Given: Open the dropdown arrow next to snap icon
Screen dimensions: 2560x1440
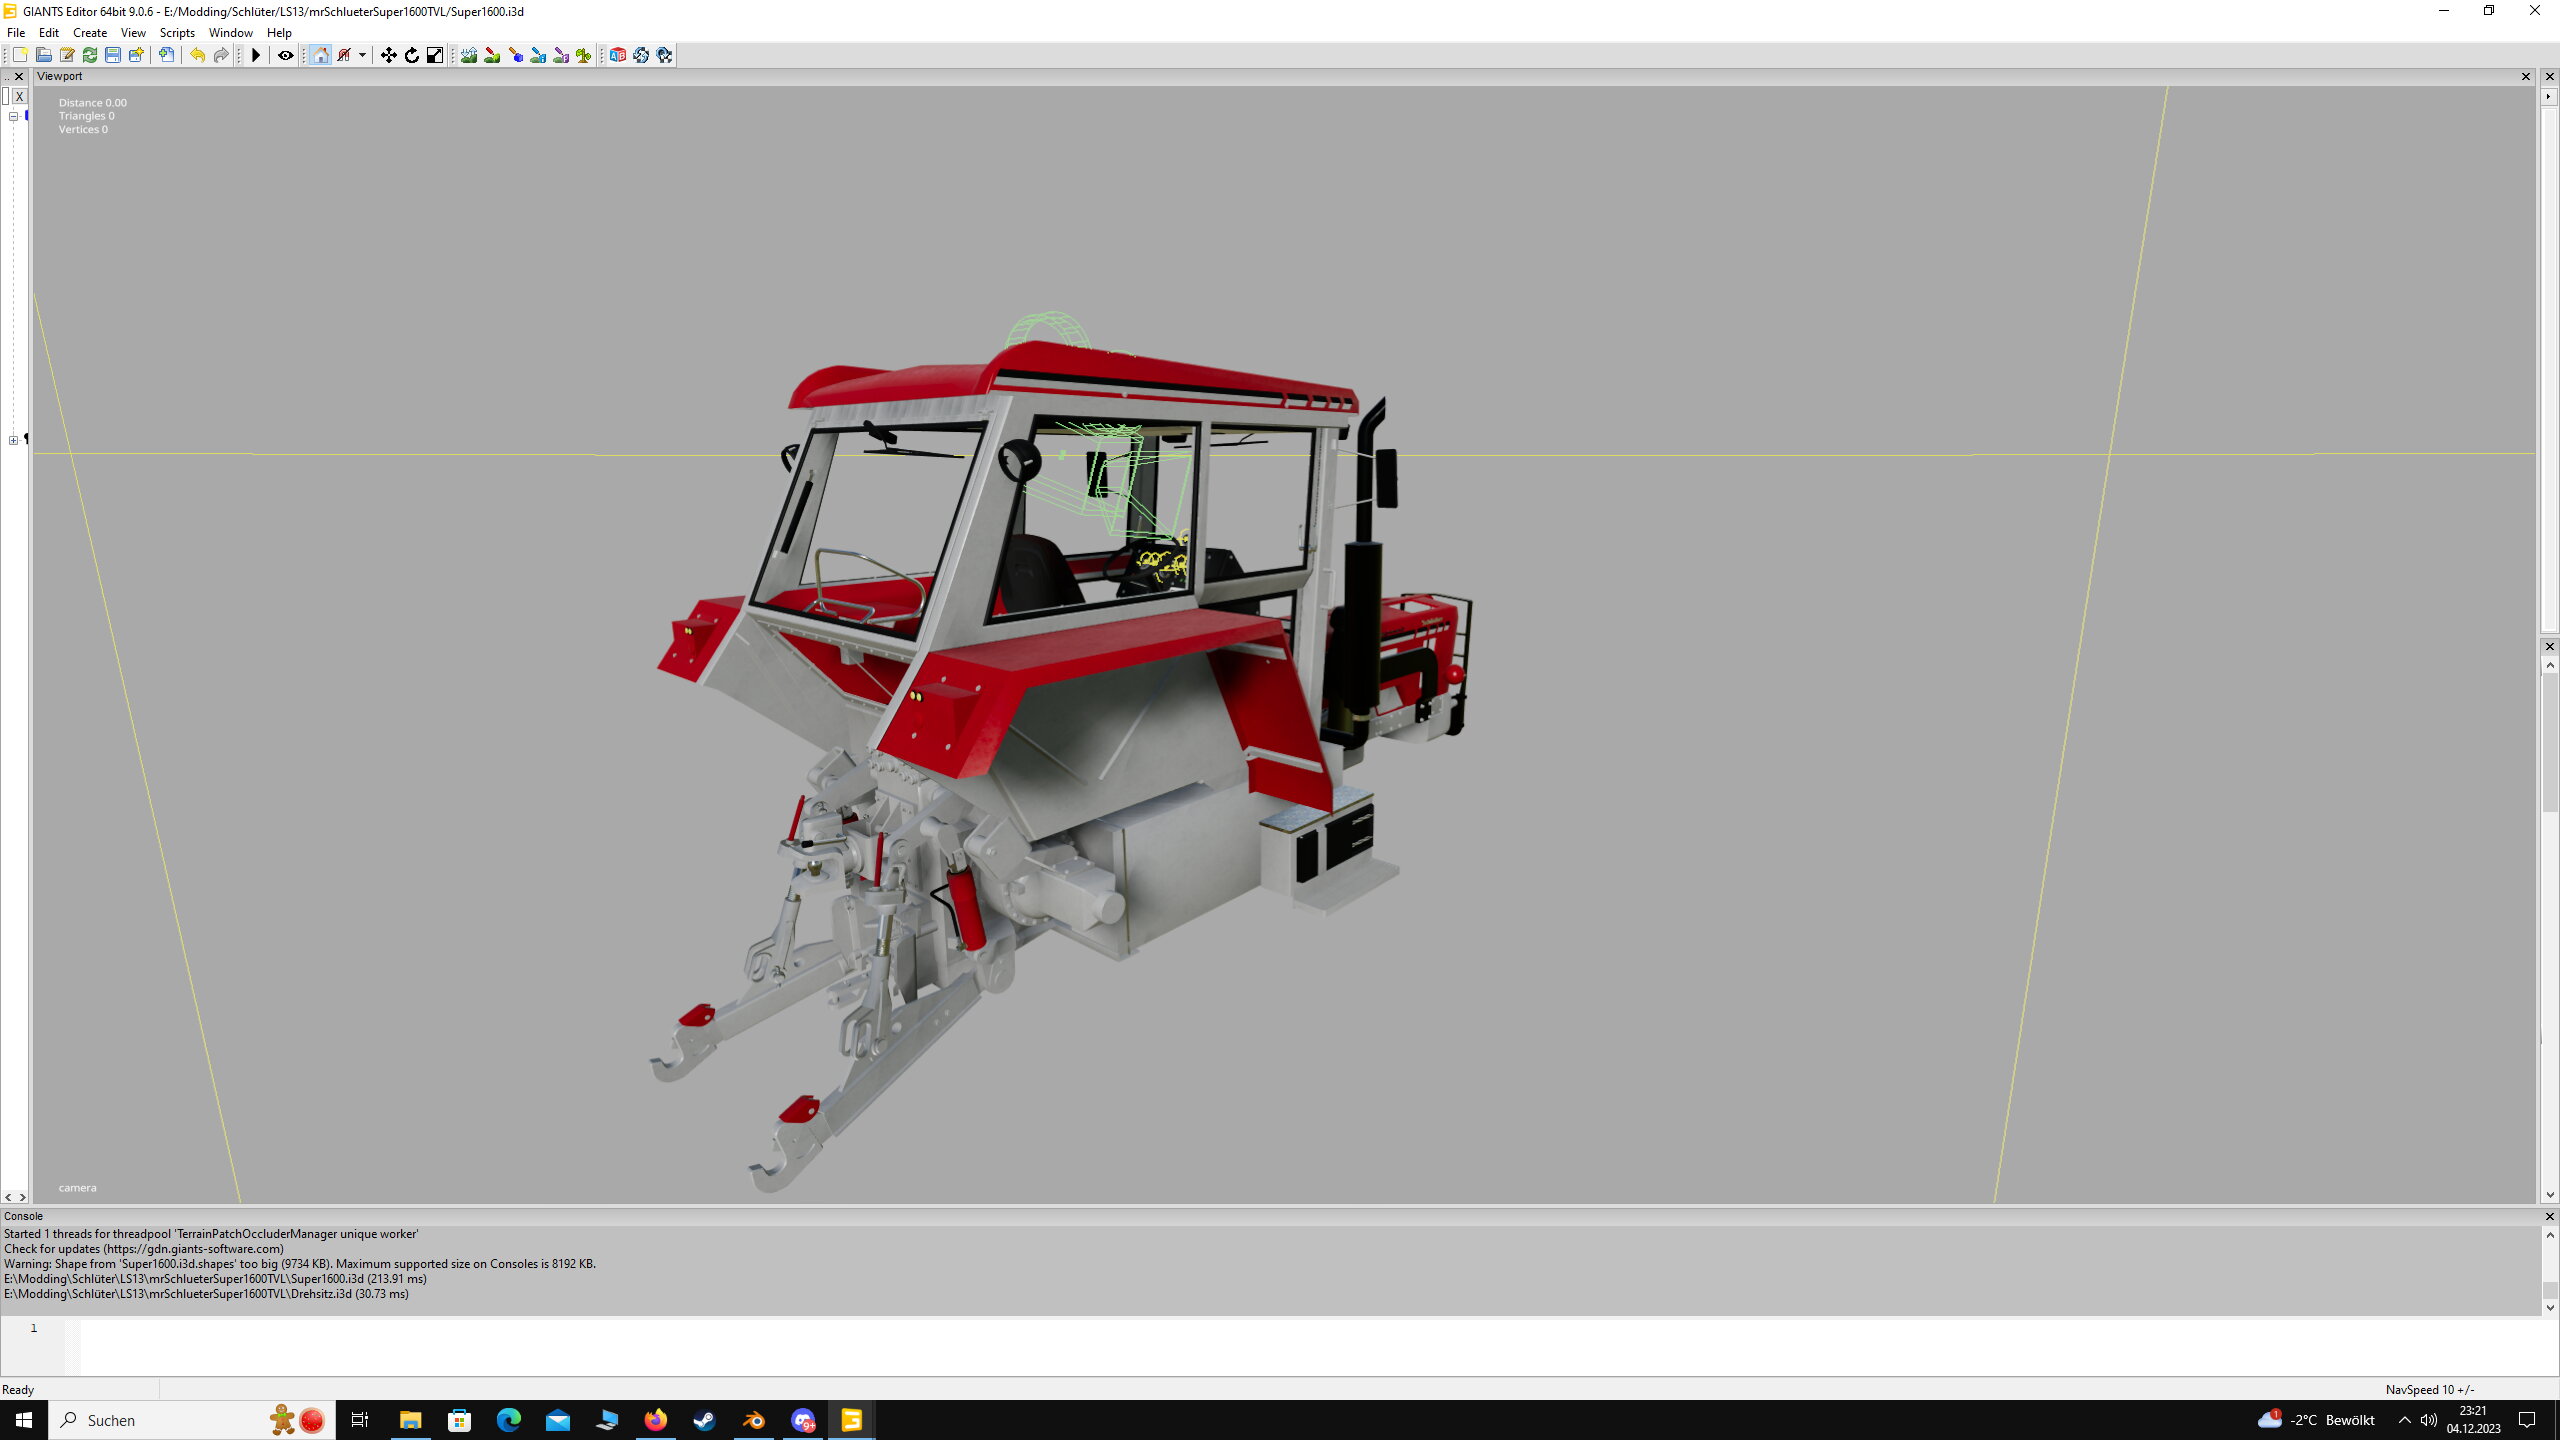Looking at the screenshot, I should [362, 55].
